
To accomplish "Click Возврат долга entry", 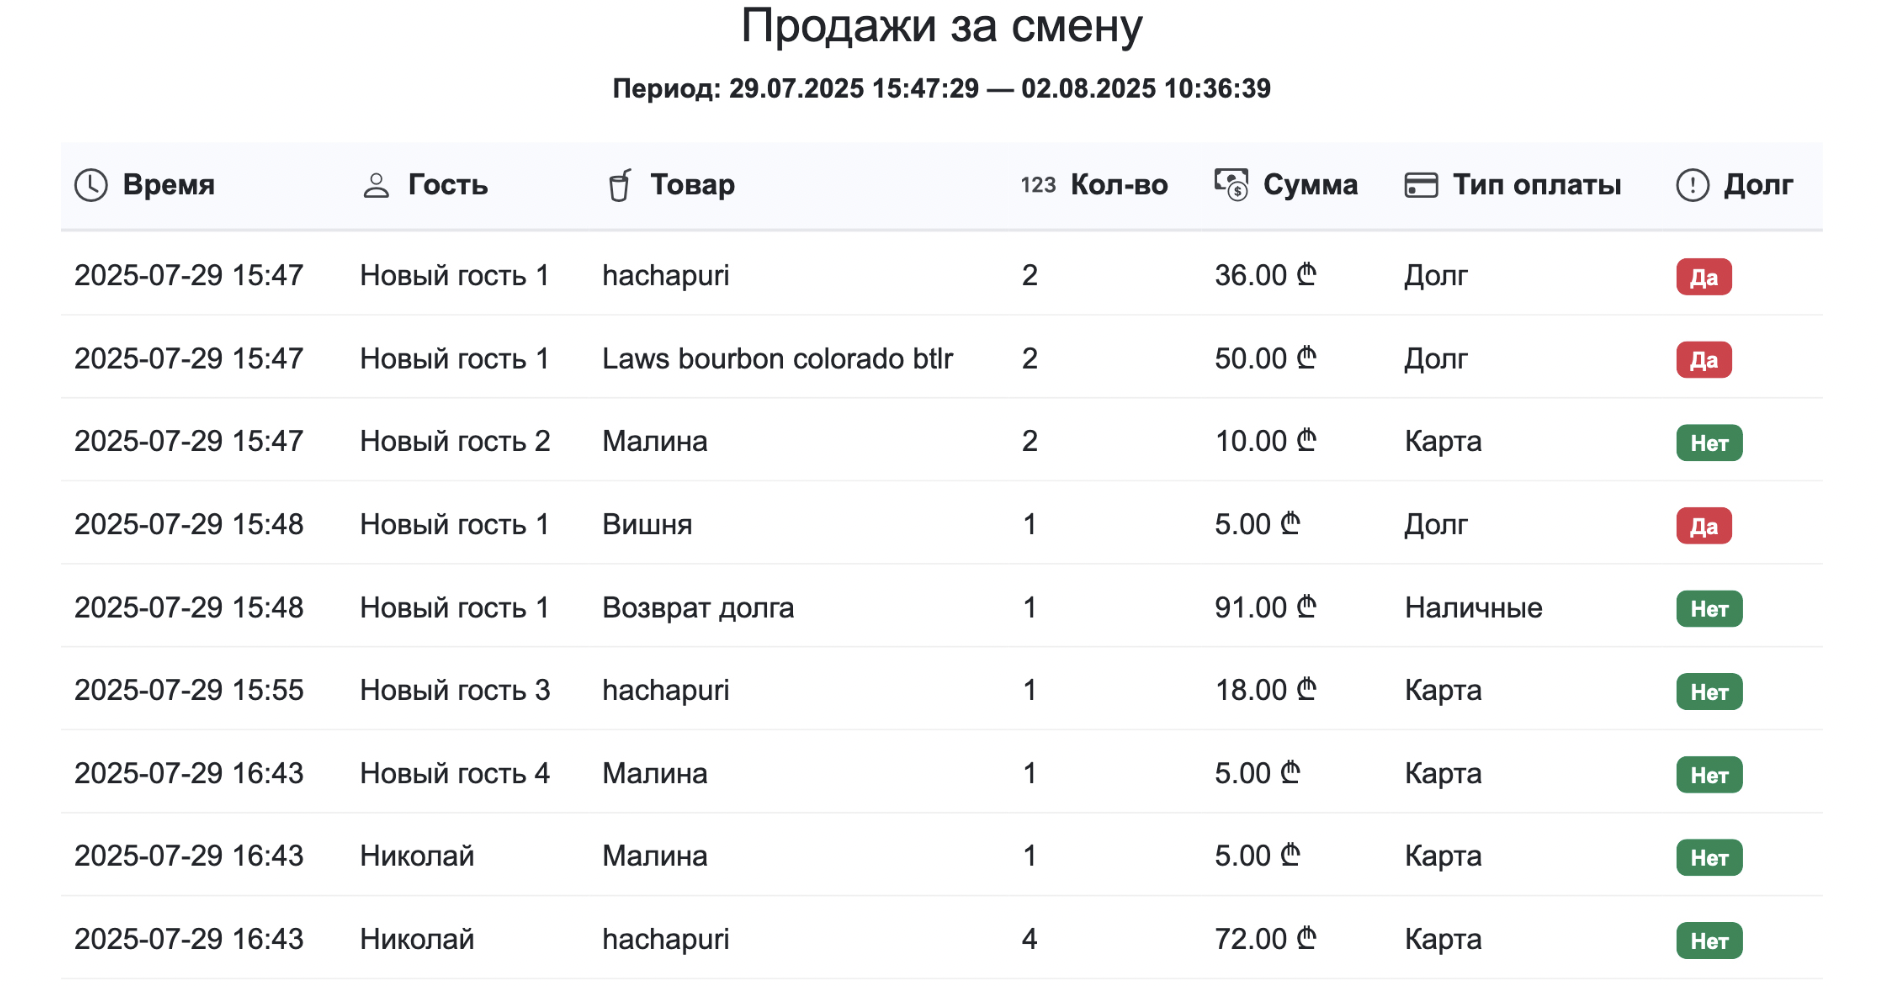I will click(x=697, y=606).
